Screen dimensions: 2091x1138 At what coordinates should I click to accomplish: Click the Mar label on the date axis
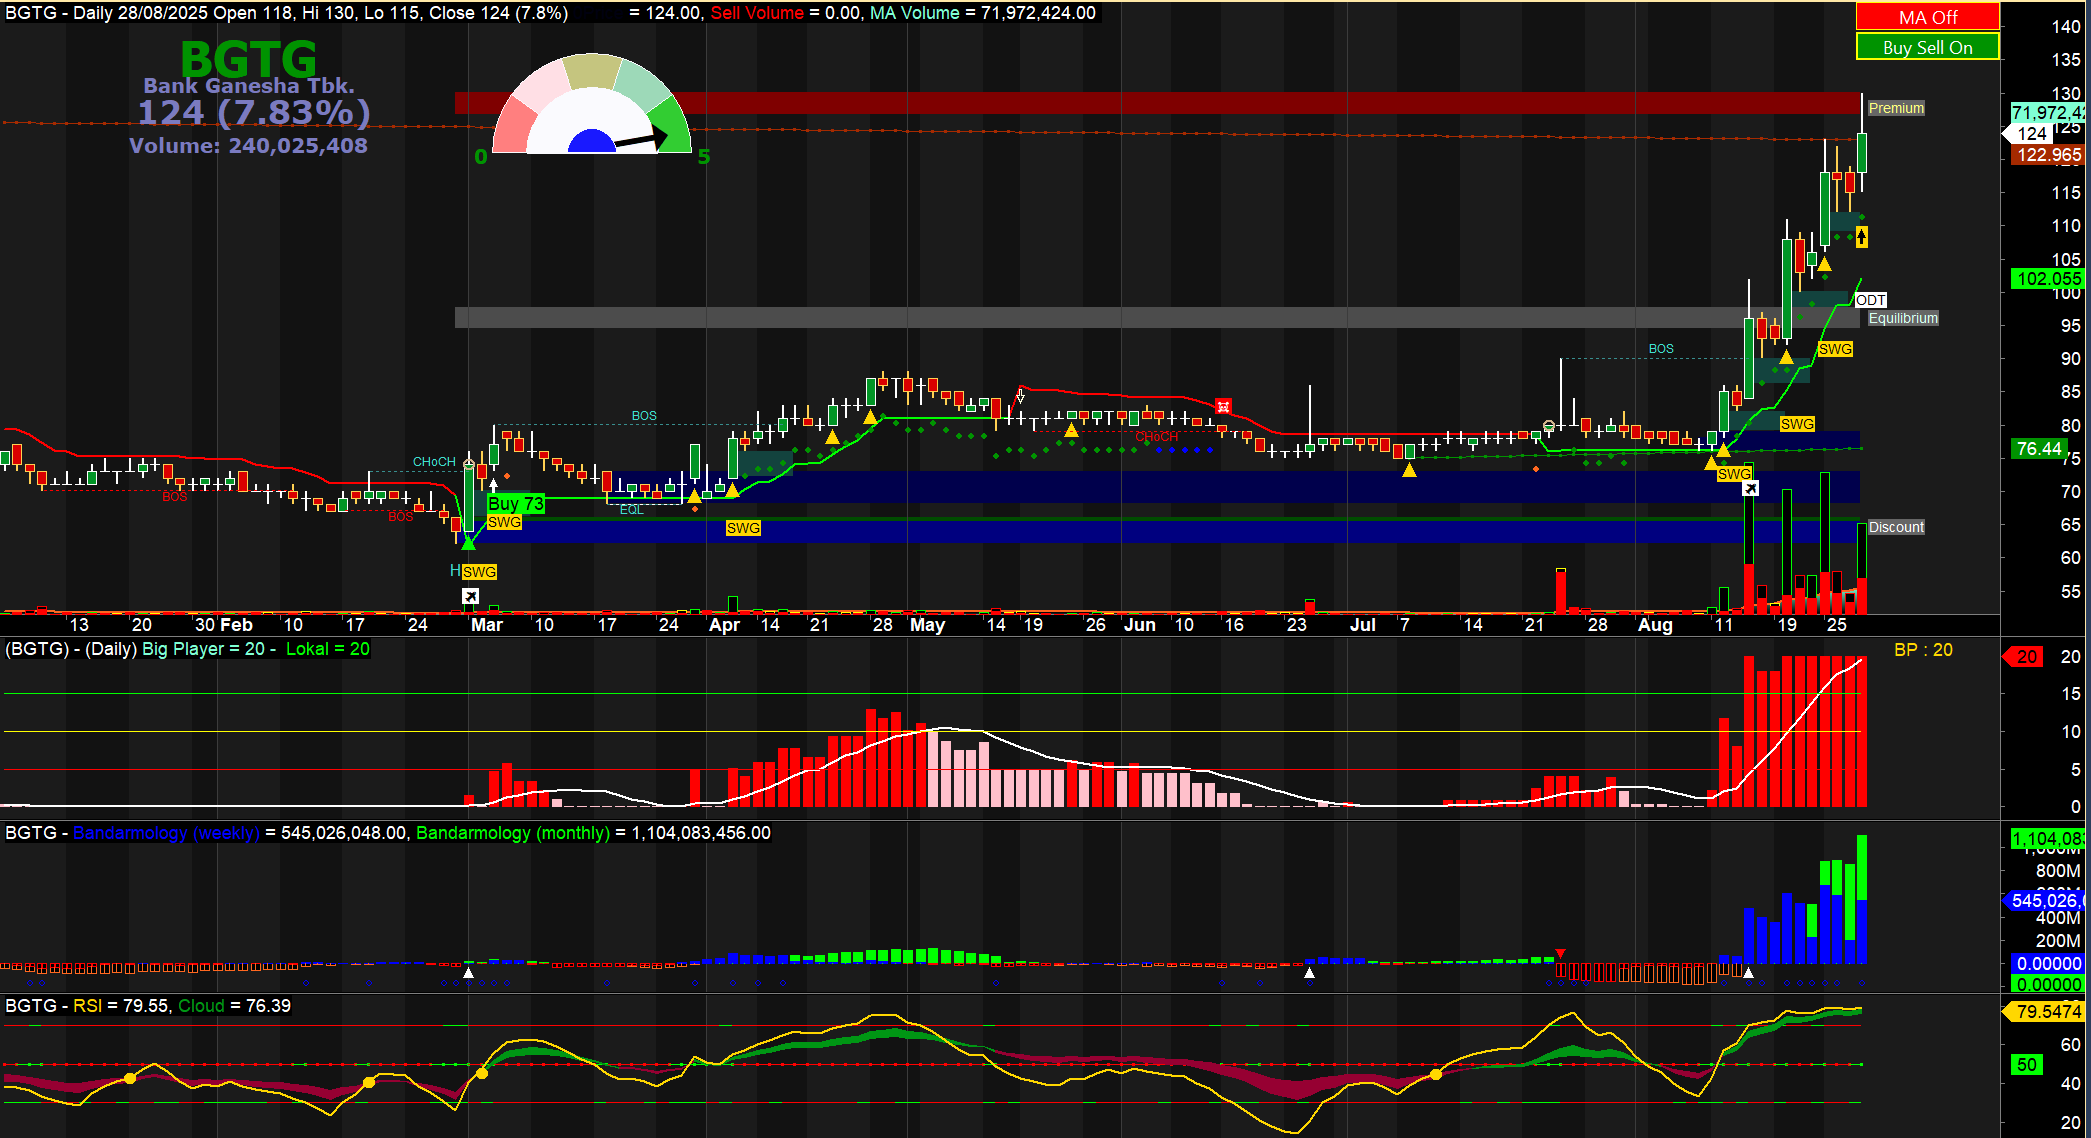[487, 625]
